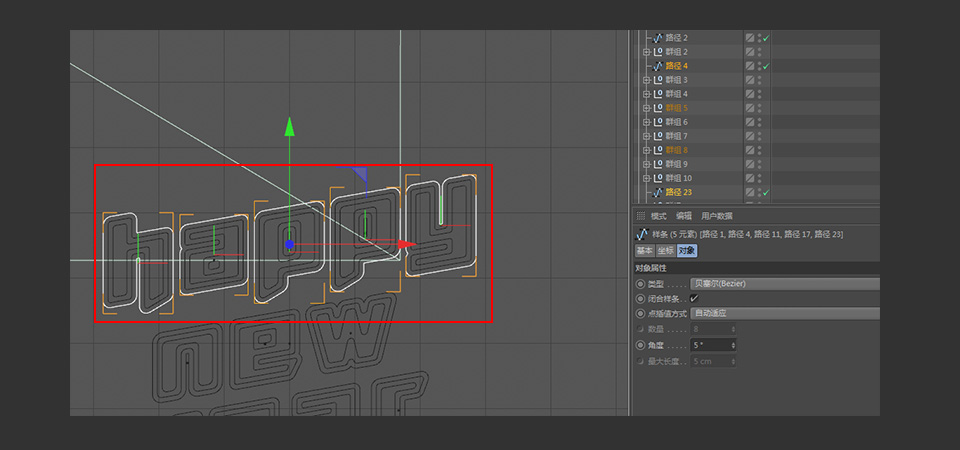
Task: Expand the 群组 3 tree node
Action: (646, 80)
